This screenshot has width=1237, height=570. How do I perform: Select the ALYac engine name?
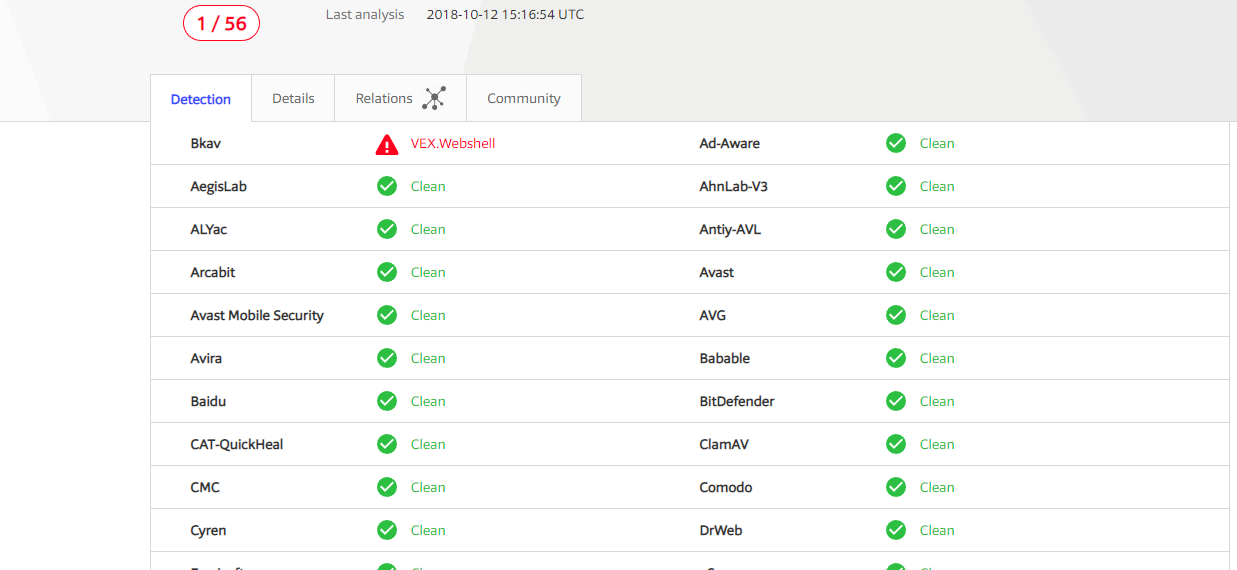(x=209, y=229)
